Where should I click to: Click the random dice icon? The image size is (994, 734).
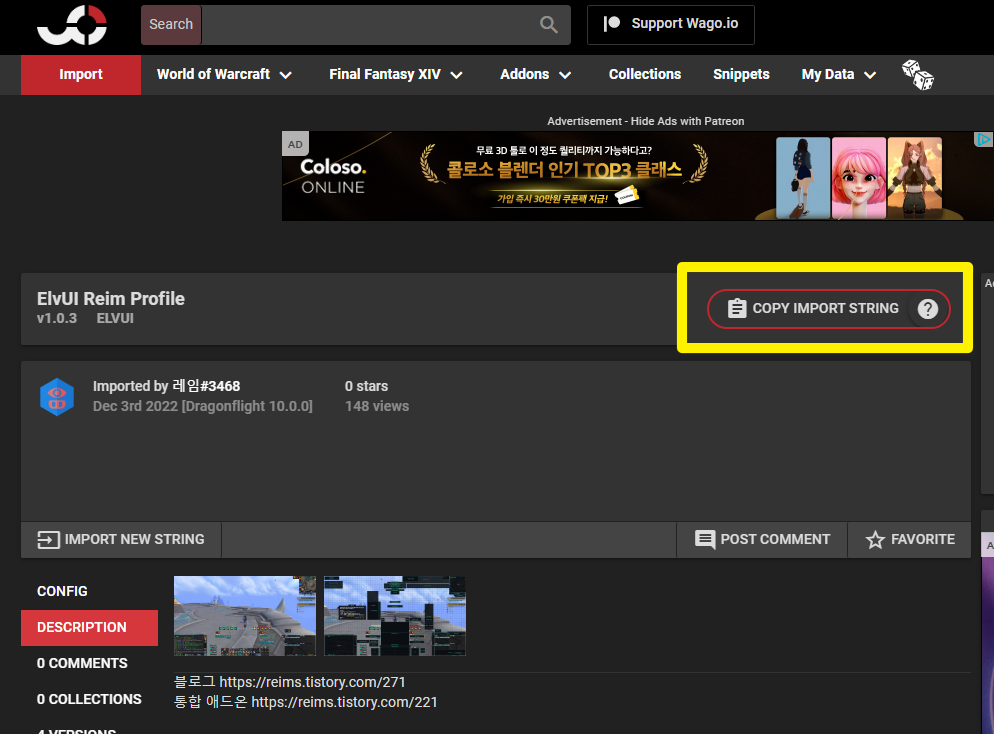[917, 75]
